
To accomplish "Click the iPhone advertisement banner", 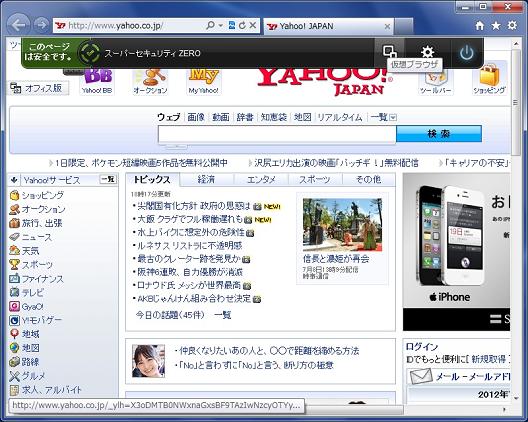I will [456, 252].
